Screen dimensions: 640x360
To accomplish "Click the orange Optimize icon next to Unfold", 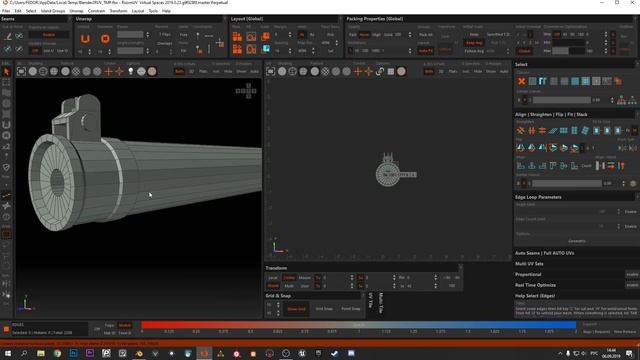I will tap(105, 39).
